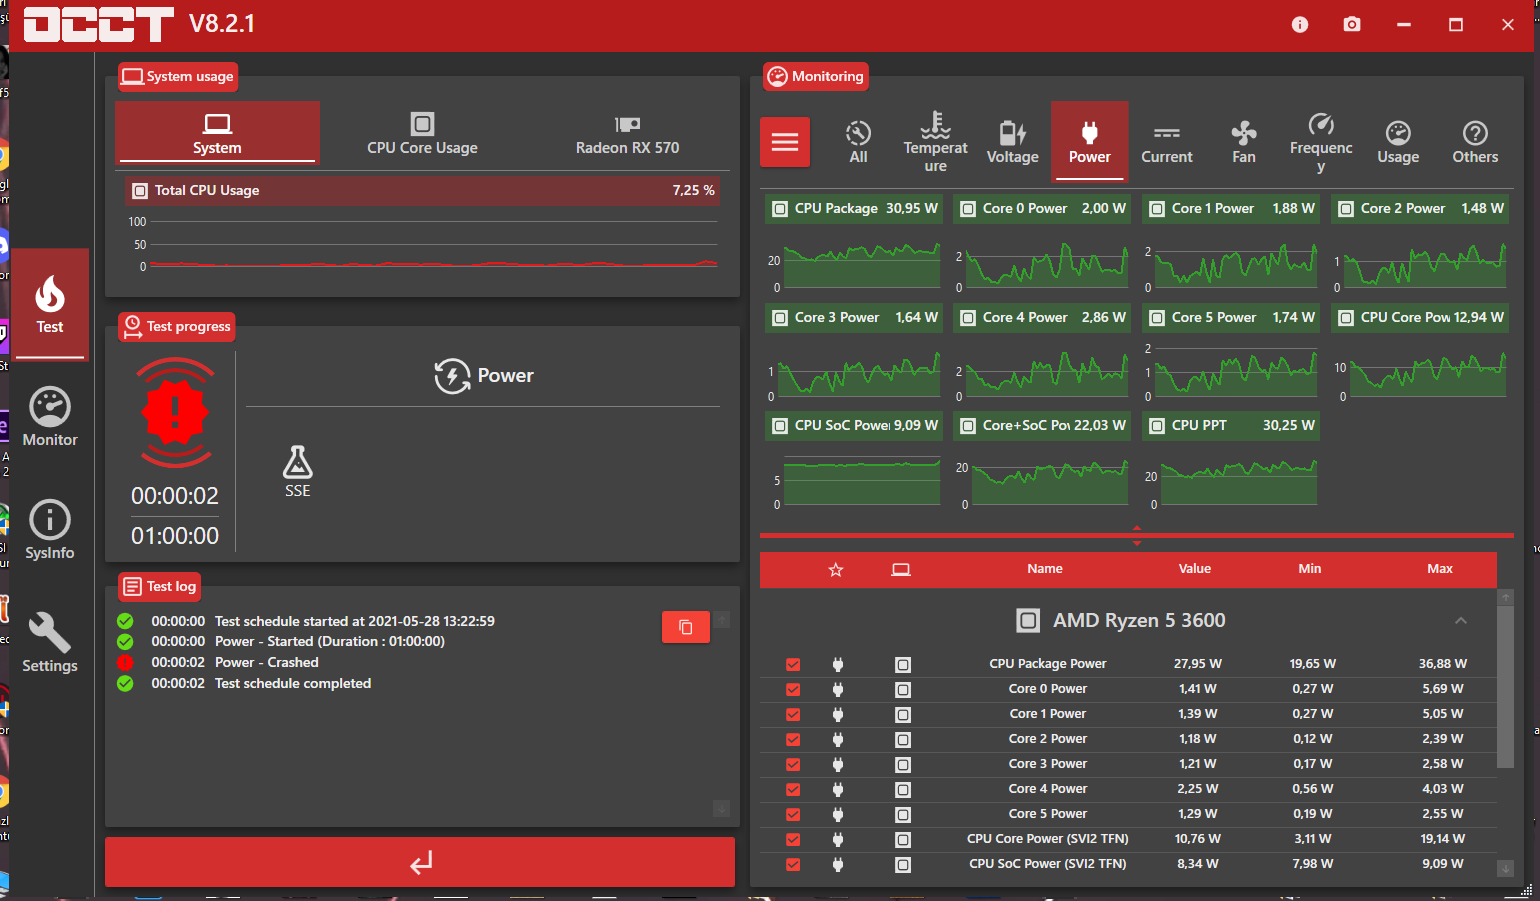Screen dimensions: 1540x901
Task: Switch to Others sensor filter
Action: pyautogui.click(x=1475, y=142)
